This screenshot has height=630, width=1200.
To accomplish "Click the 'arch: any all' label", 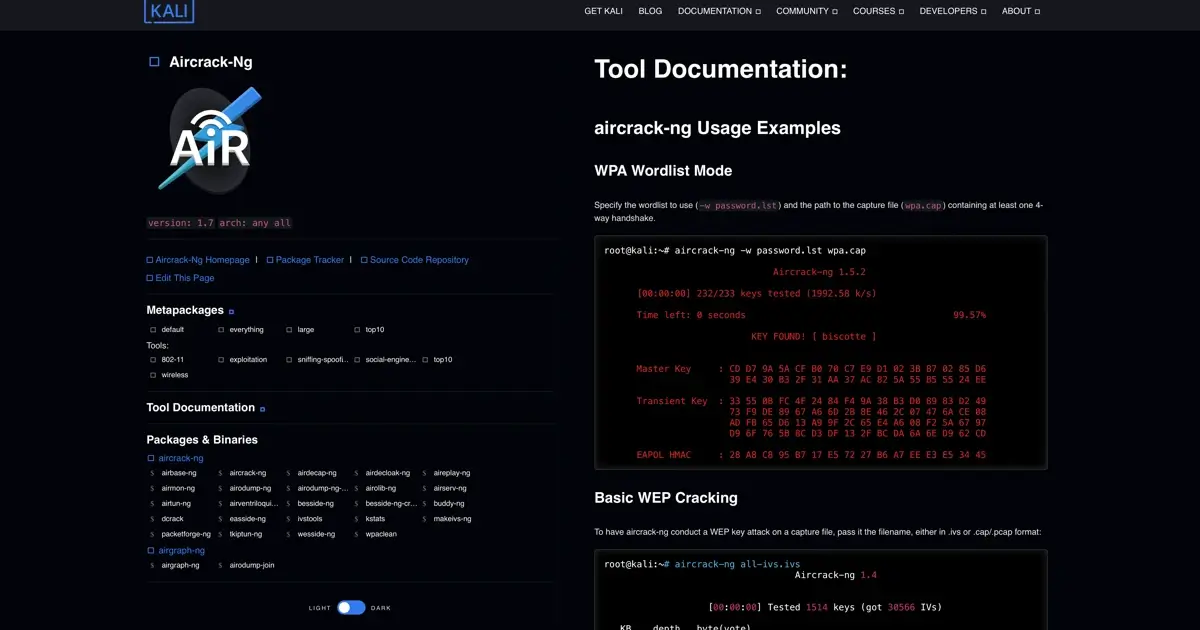I will tap(255, 223).
